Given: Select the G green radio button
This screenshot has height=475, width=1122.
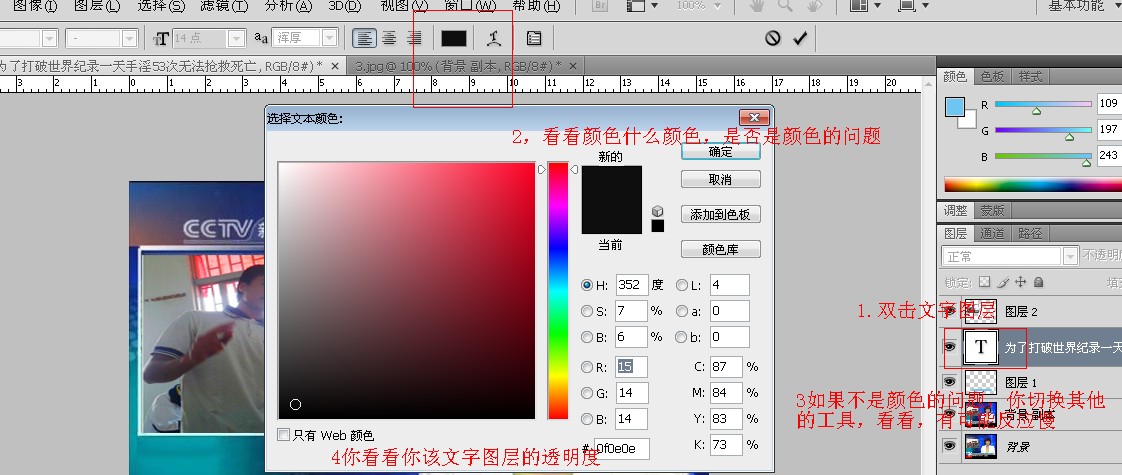Looking at the screenshot, I should [x=587, y=393].
